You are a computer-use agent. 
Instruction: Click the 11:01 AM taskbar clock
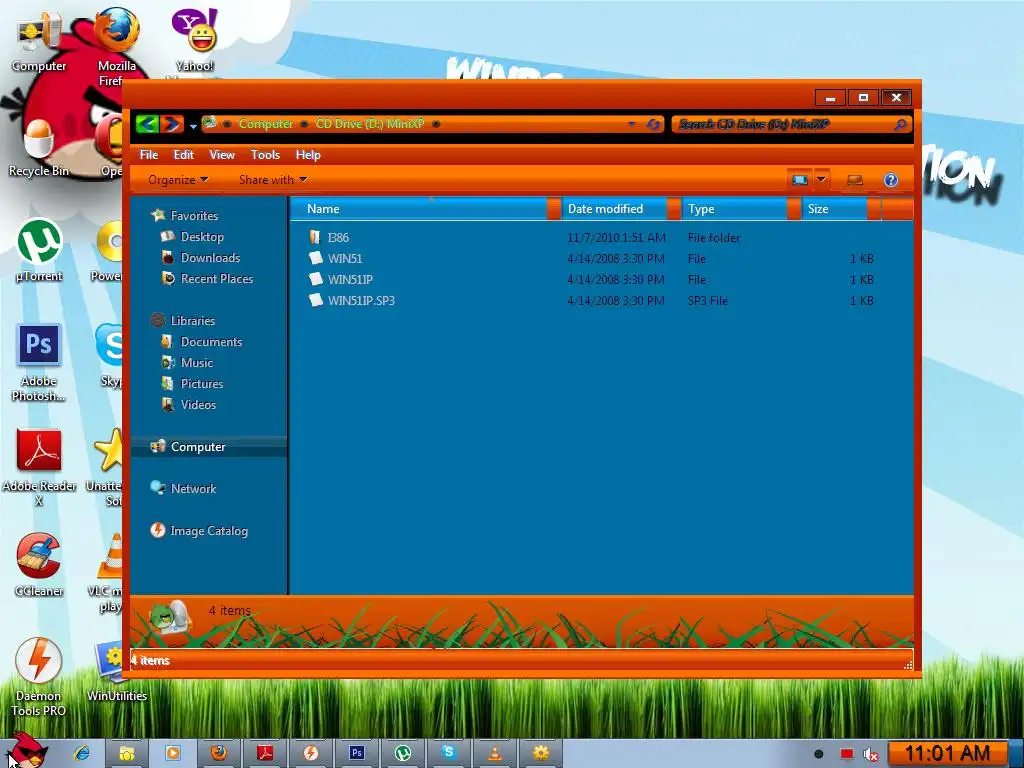tap(948, 753)
